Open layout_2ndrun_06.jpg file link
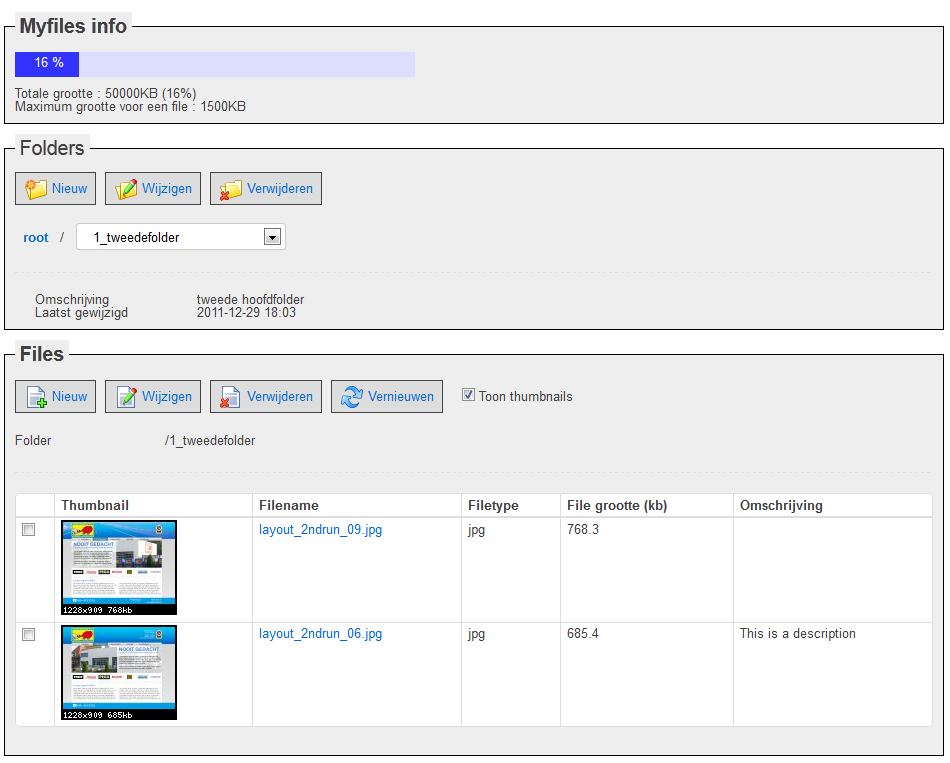The image size is (950, 763). [320, 634]
